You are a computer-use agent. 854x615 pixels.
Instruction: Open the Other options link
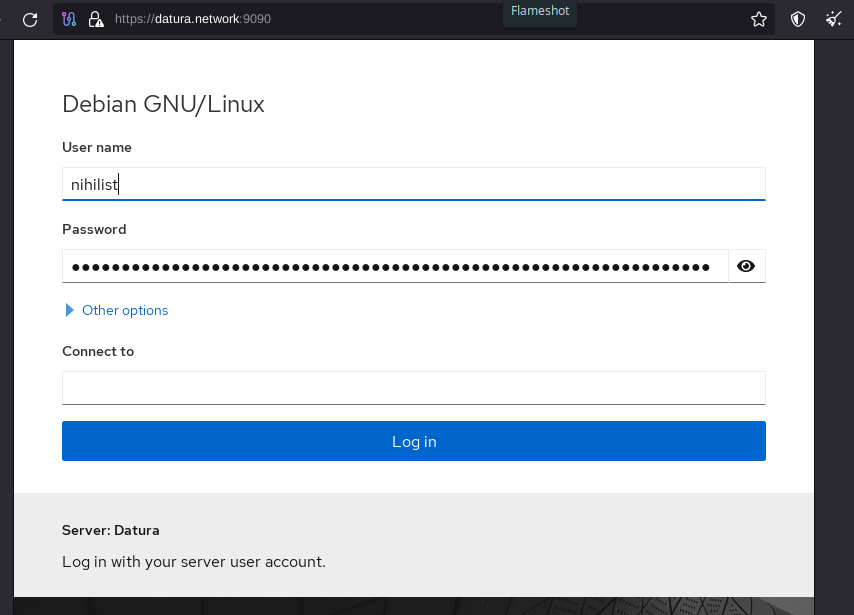[125, 310]
